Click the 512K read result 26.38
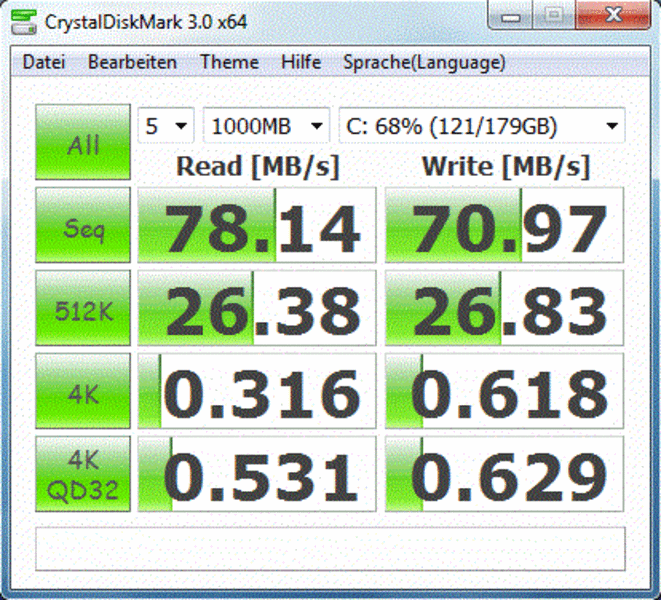The width and height of the screenshot is (661, 600). click(257, 308)
